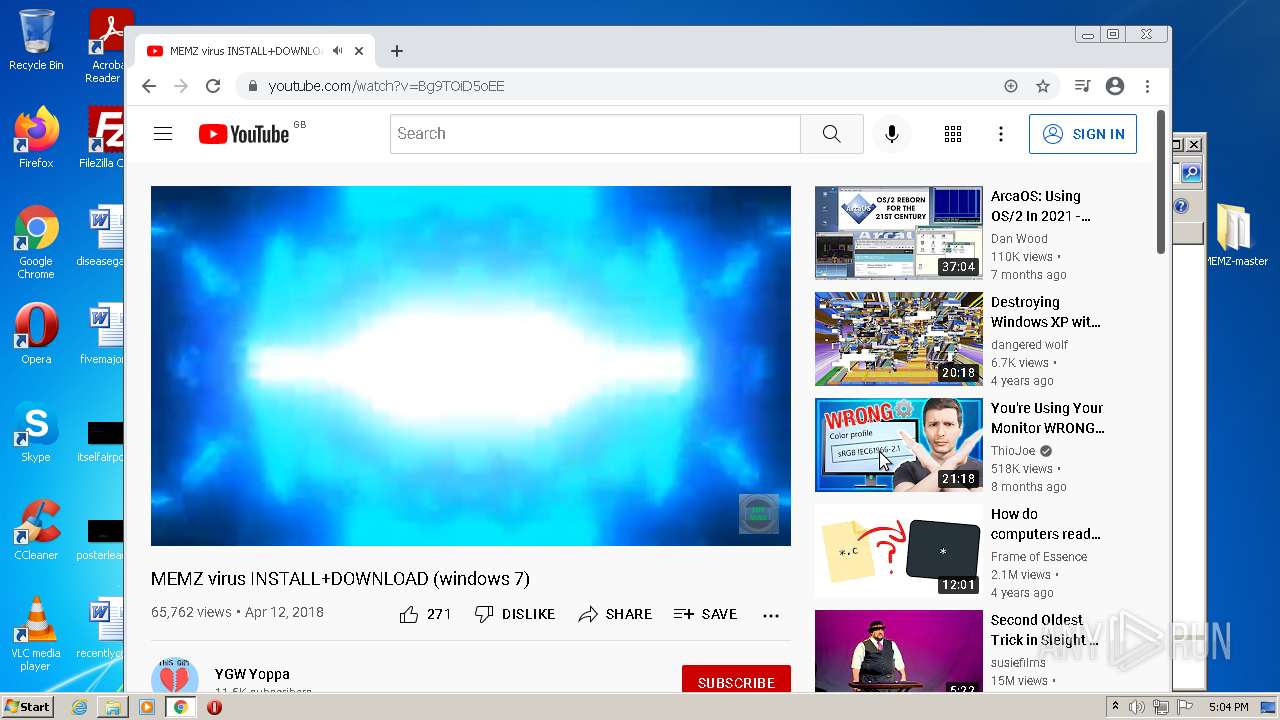
Task: Share the MEMZ virus video
Action: (615, 614)
